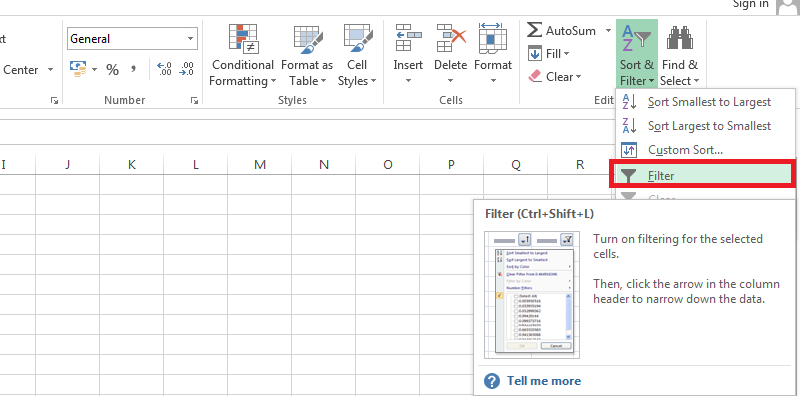This screenshot has height=396, width=800.
Task: Click the AutoSum sigma icon
Action: tap(534, 30)
